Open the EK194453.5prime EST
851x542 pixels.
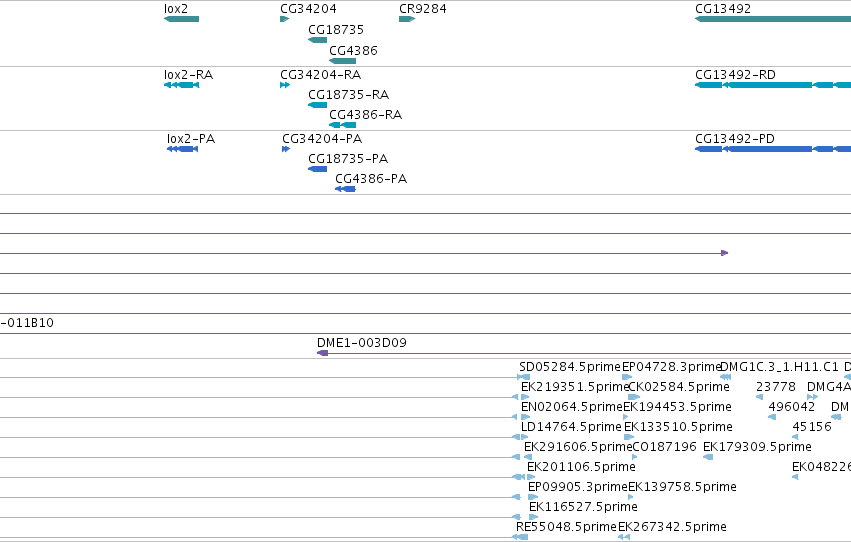tap(625, 417)
